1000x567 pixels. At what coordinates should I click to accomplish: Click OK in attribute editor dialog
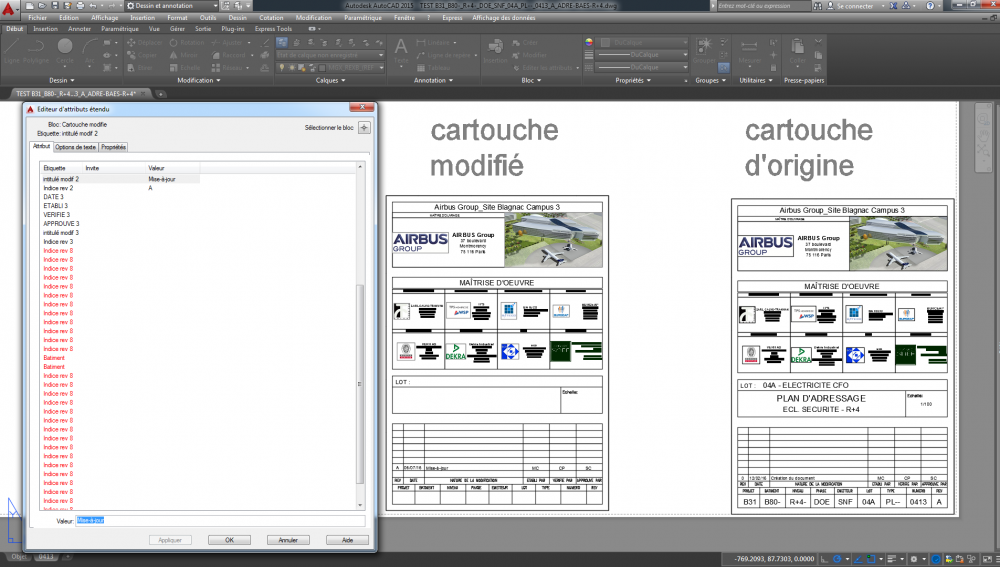coord(229,540)
